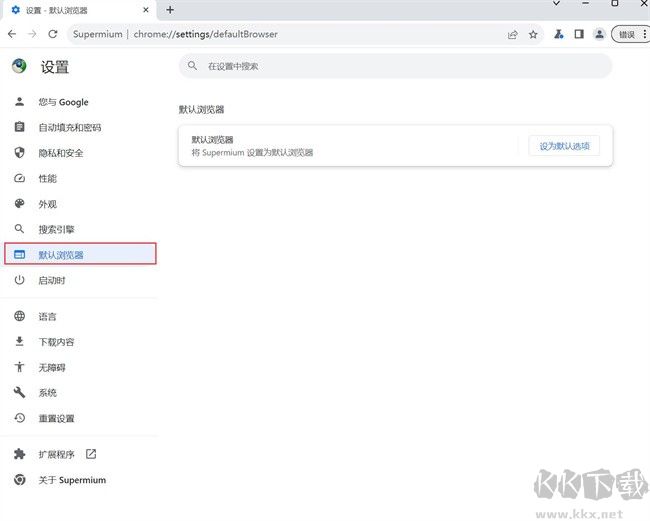Click the Supermium logo next to 设置
Screen dimensions: 650x521
(19, 66)
